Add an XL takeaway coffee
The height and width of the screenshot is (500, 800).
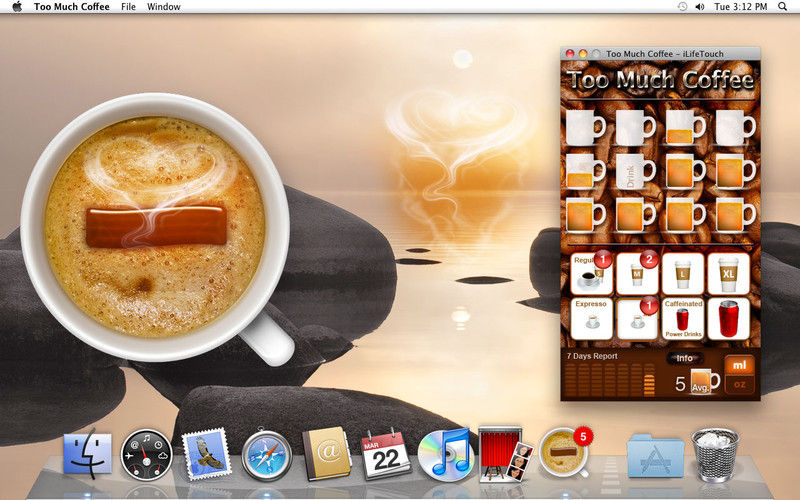[729, 274]
